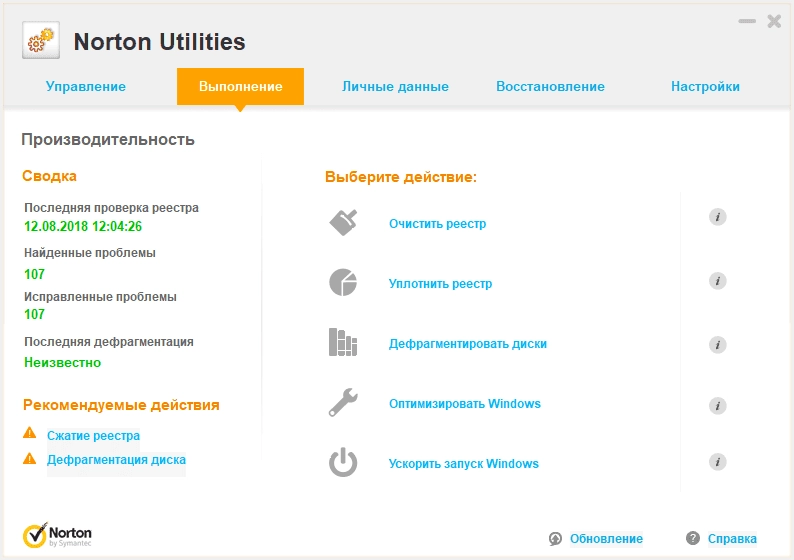Click the date 12.08.2018 12:04:26
The height and width of the screenshot is (560, 794).
click(83, 226)
